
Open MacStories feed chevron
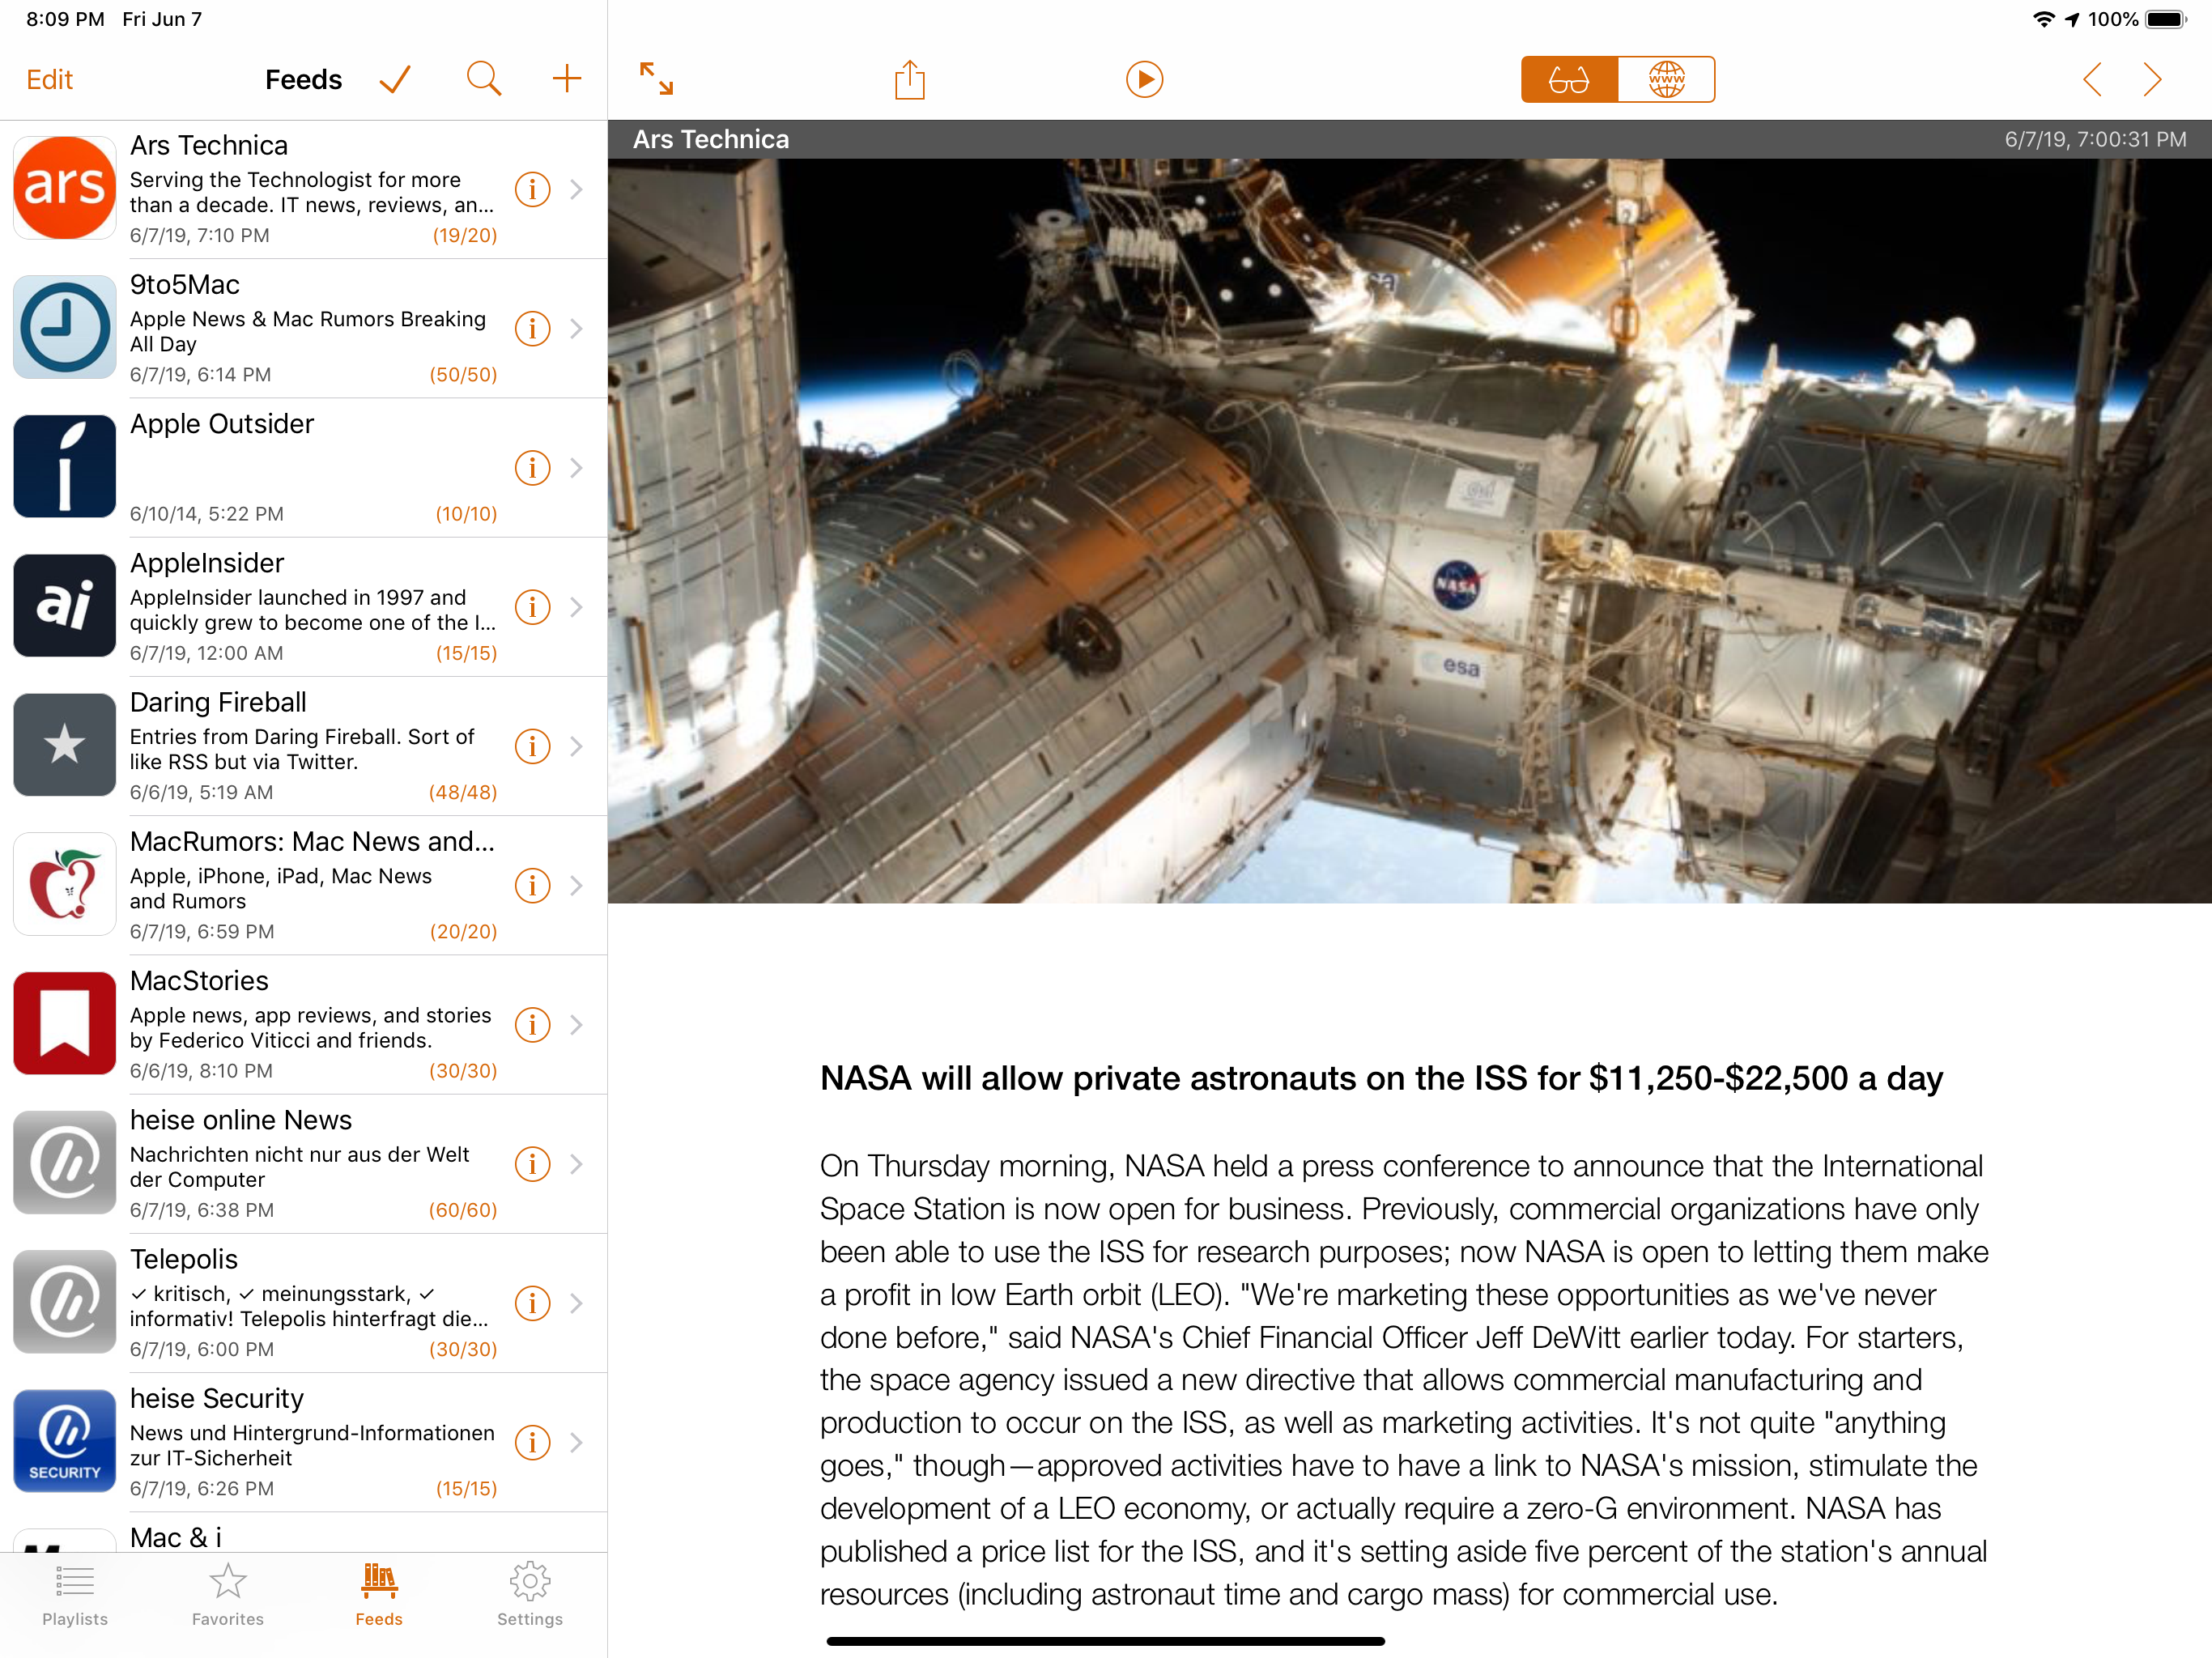coord(577,1024)
